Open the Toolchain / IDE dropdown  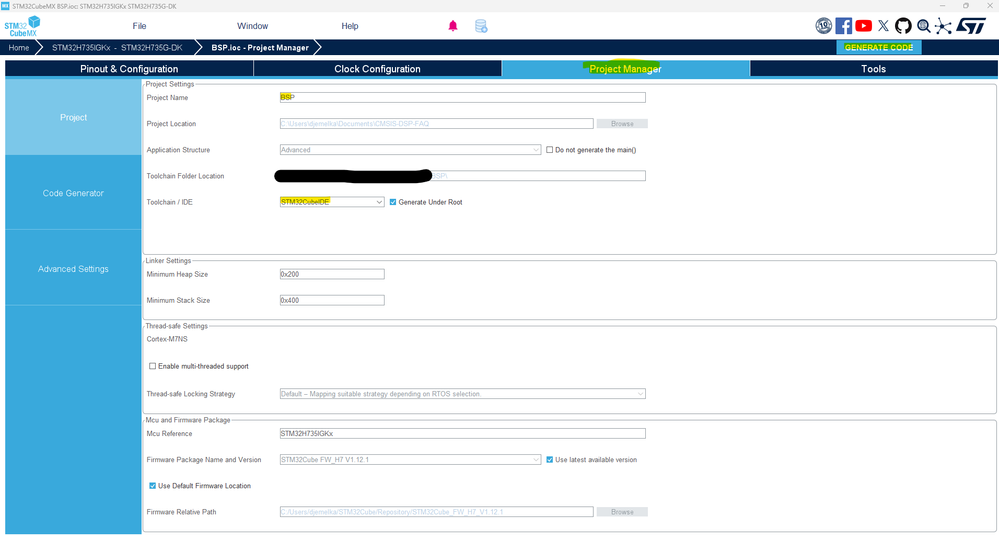332,202
